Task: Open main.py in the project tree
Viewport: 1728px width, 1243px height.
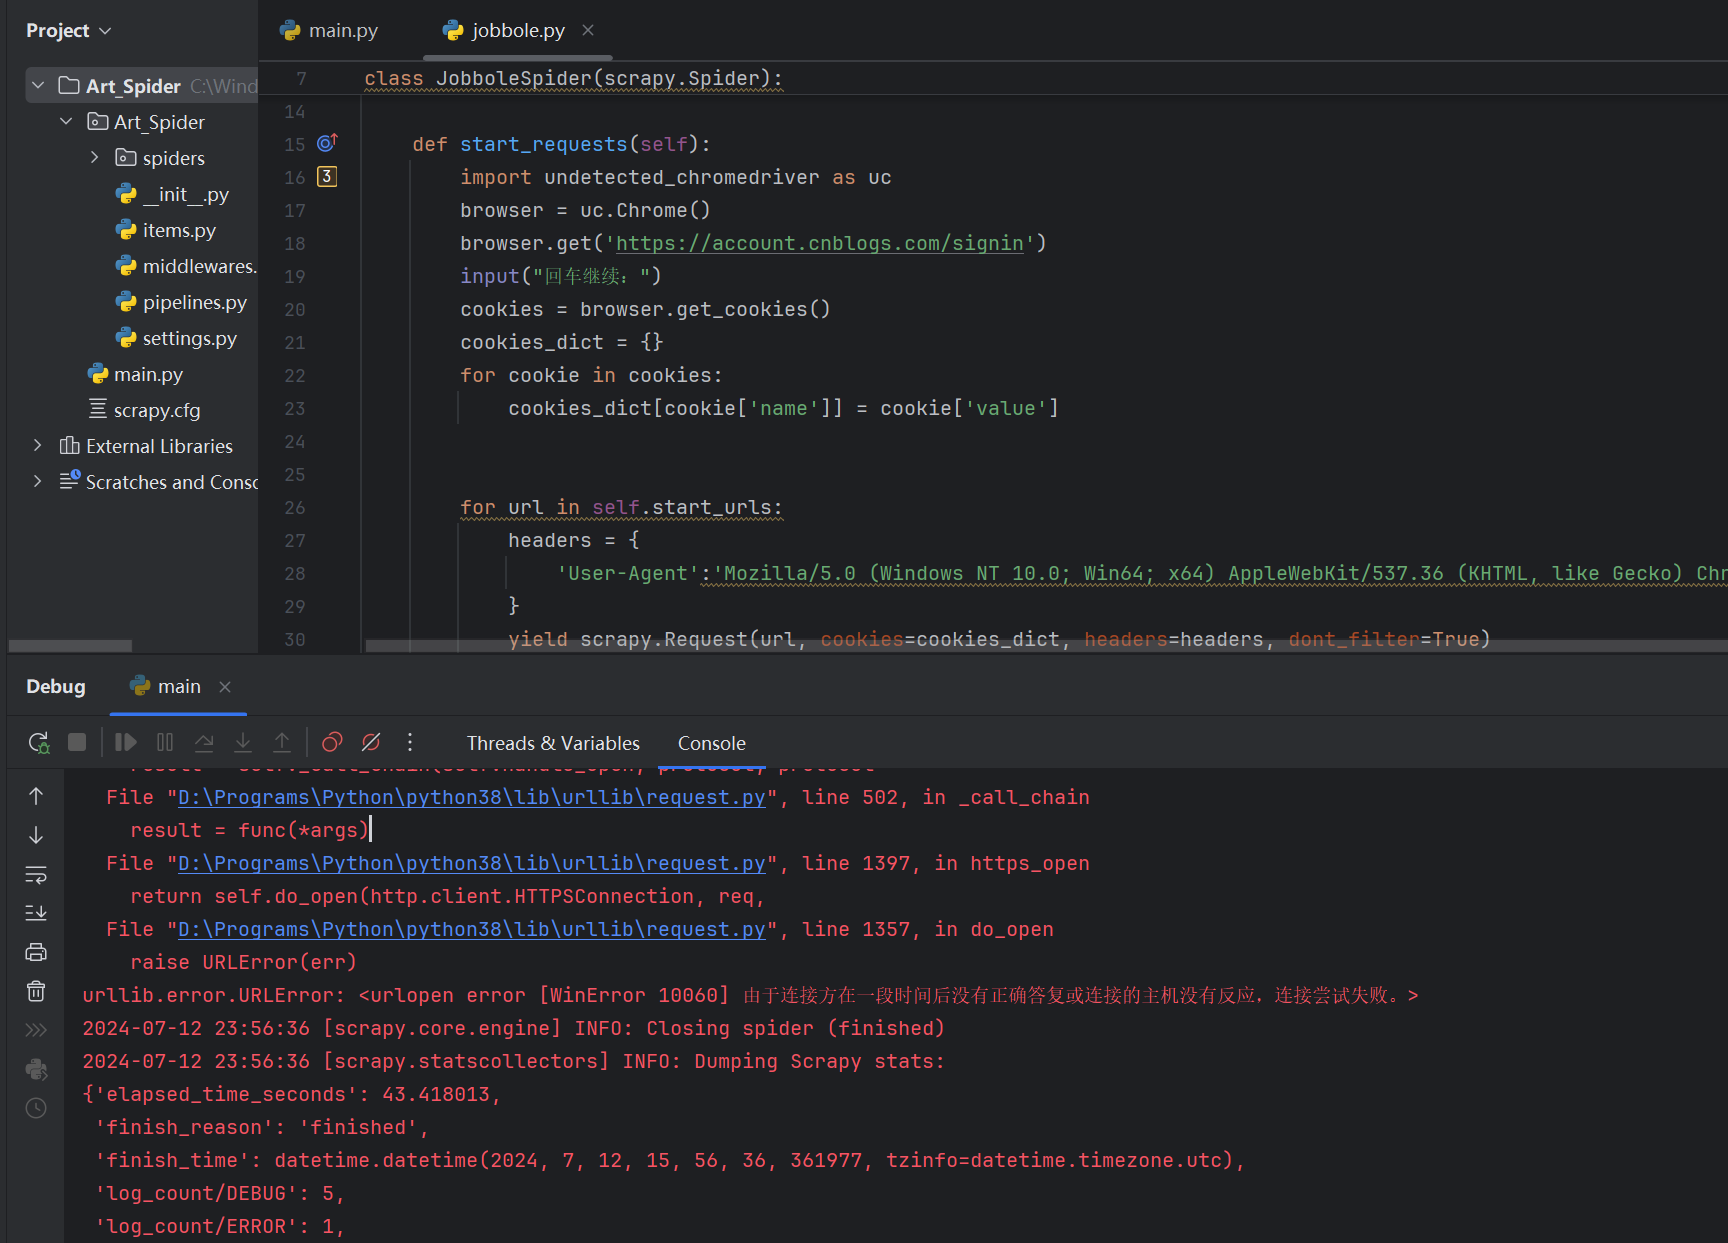Action: pyautogui.click(x=135, y=374)
